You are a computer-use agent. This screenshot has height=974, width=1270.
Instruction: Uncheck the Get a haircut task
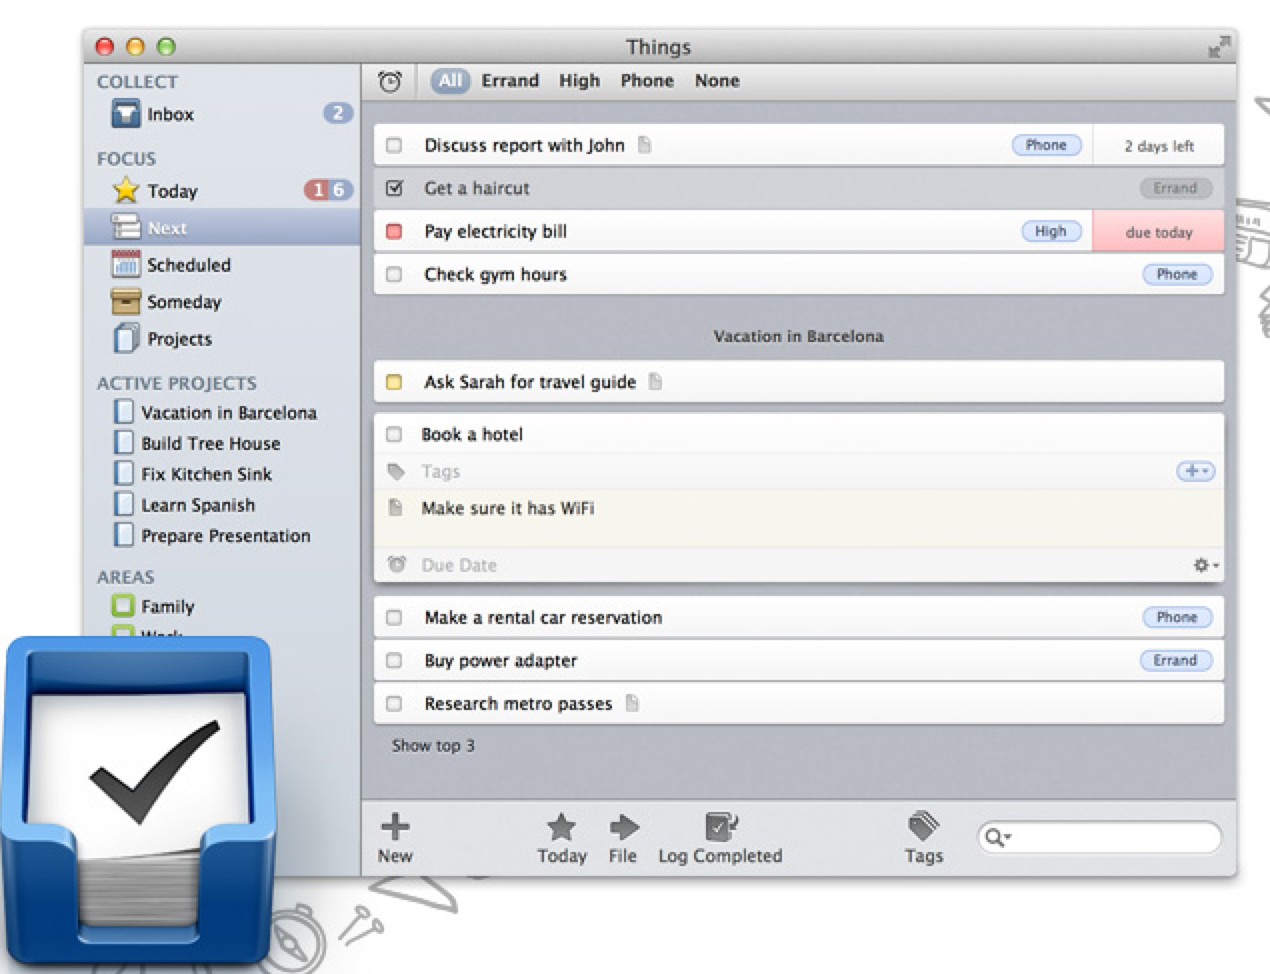point(394,188)
